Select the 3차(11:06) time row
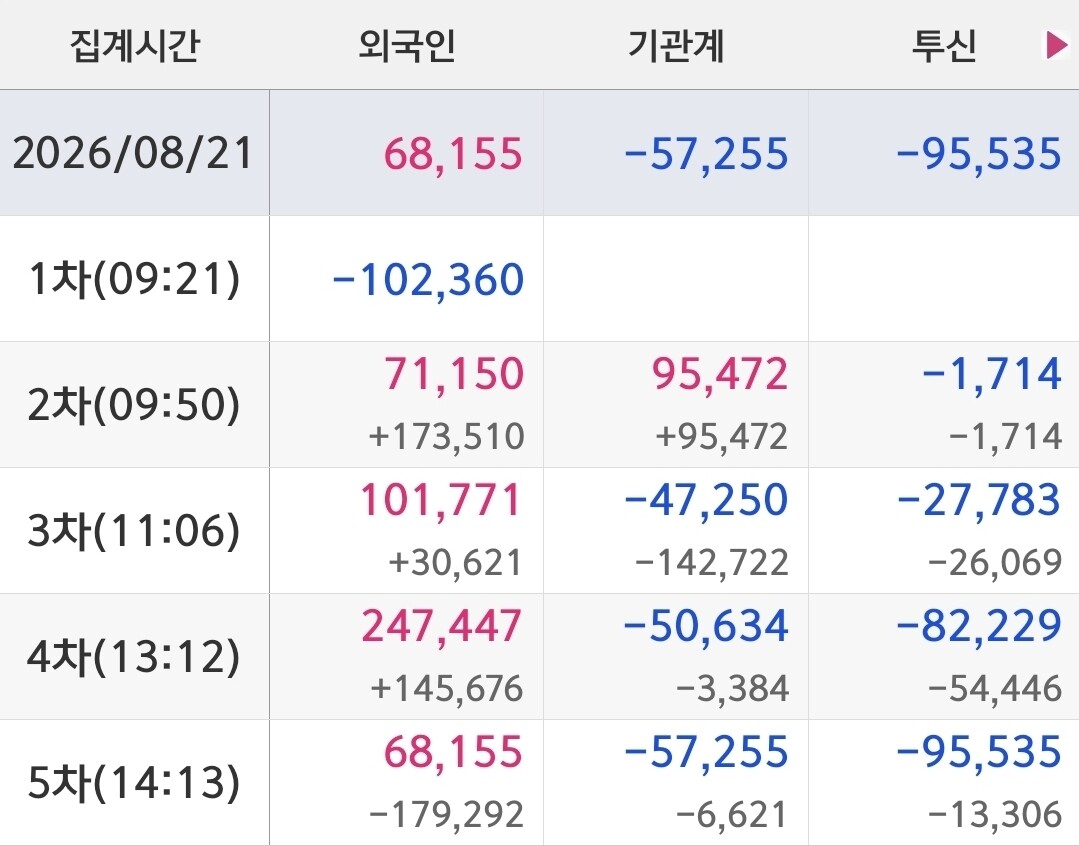Image resolution: width=1079 pixels, height=846 pixels. 540,531
